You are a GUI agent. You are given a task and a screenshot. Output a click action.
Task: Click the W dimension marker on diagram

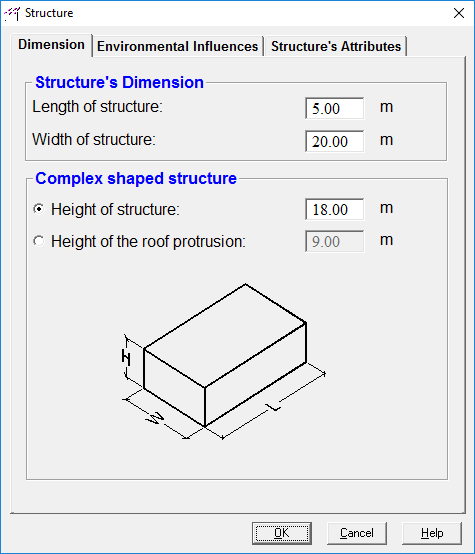pos(155,418)
